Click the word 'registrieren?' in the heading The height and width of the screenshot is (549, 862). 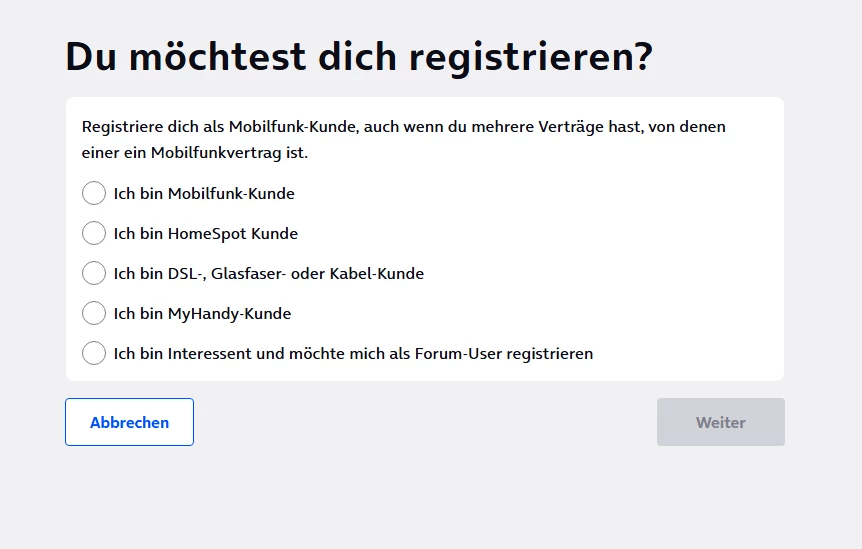click(x=532, y=57)
